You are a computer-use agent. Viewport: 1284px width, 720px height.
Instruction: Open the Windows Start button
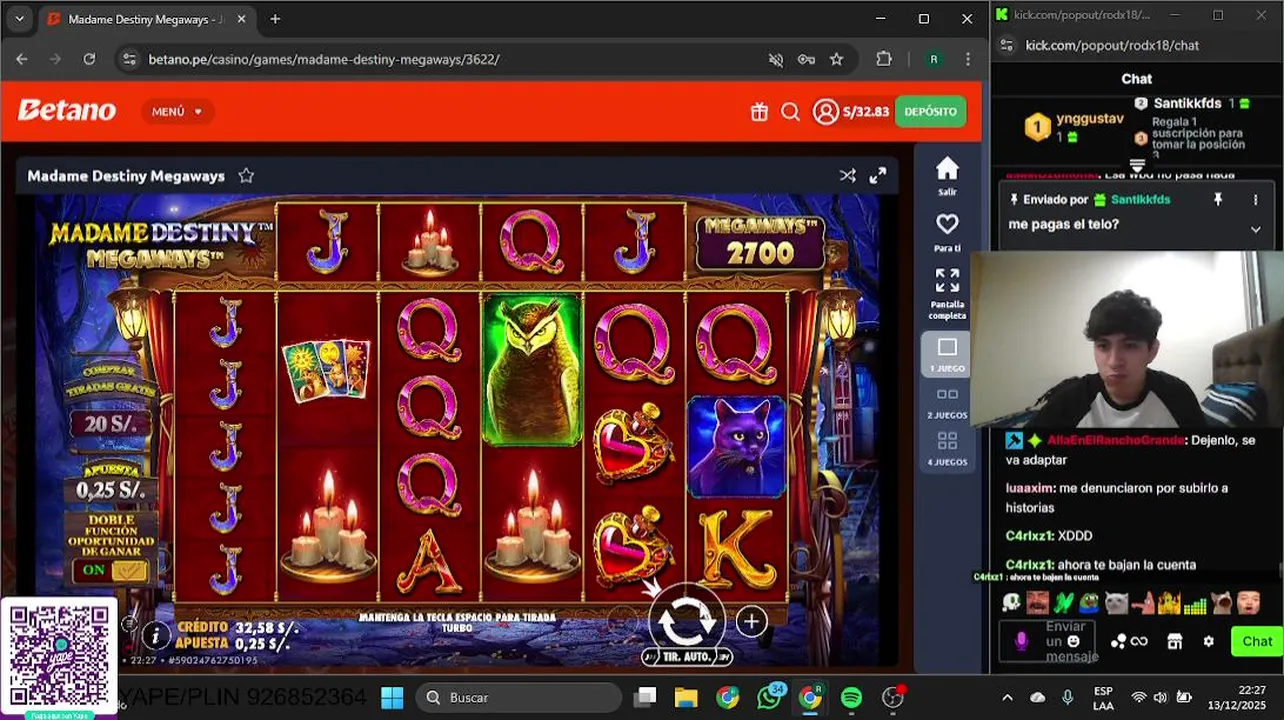(x=392, y=697)
